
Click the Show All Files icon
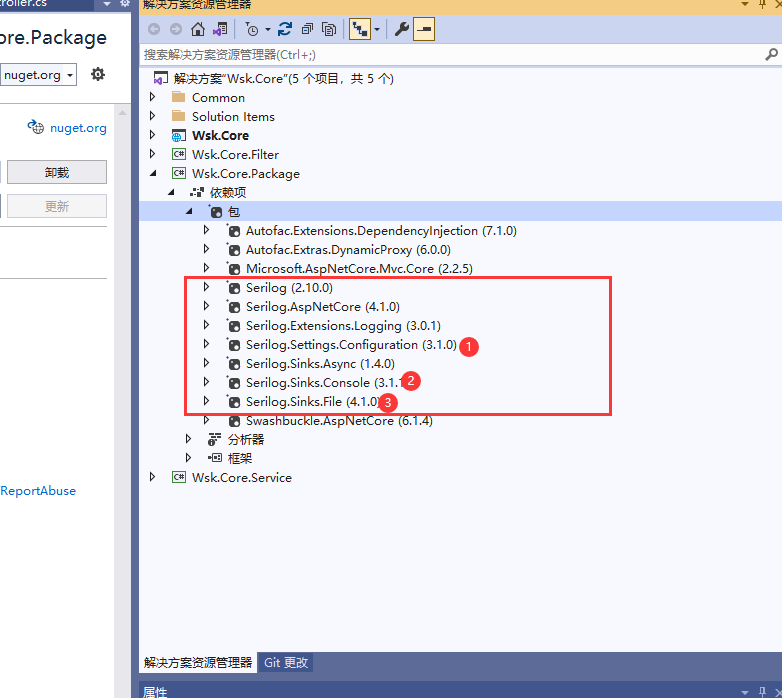329,29
